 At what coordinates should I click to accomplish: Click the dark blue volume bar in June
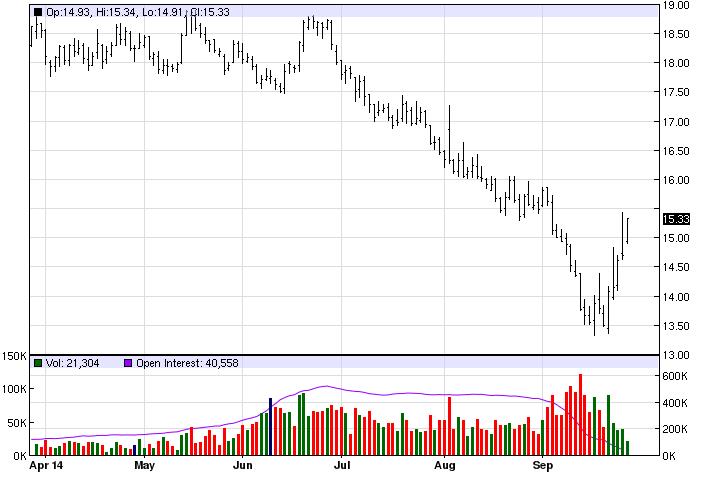[x=270, y=427]
